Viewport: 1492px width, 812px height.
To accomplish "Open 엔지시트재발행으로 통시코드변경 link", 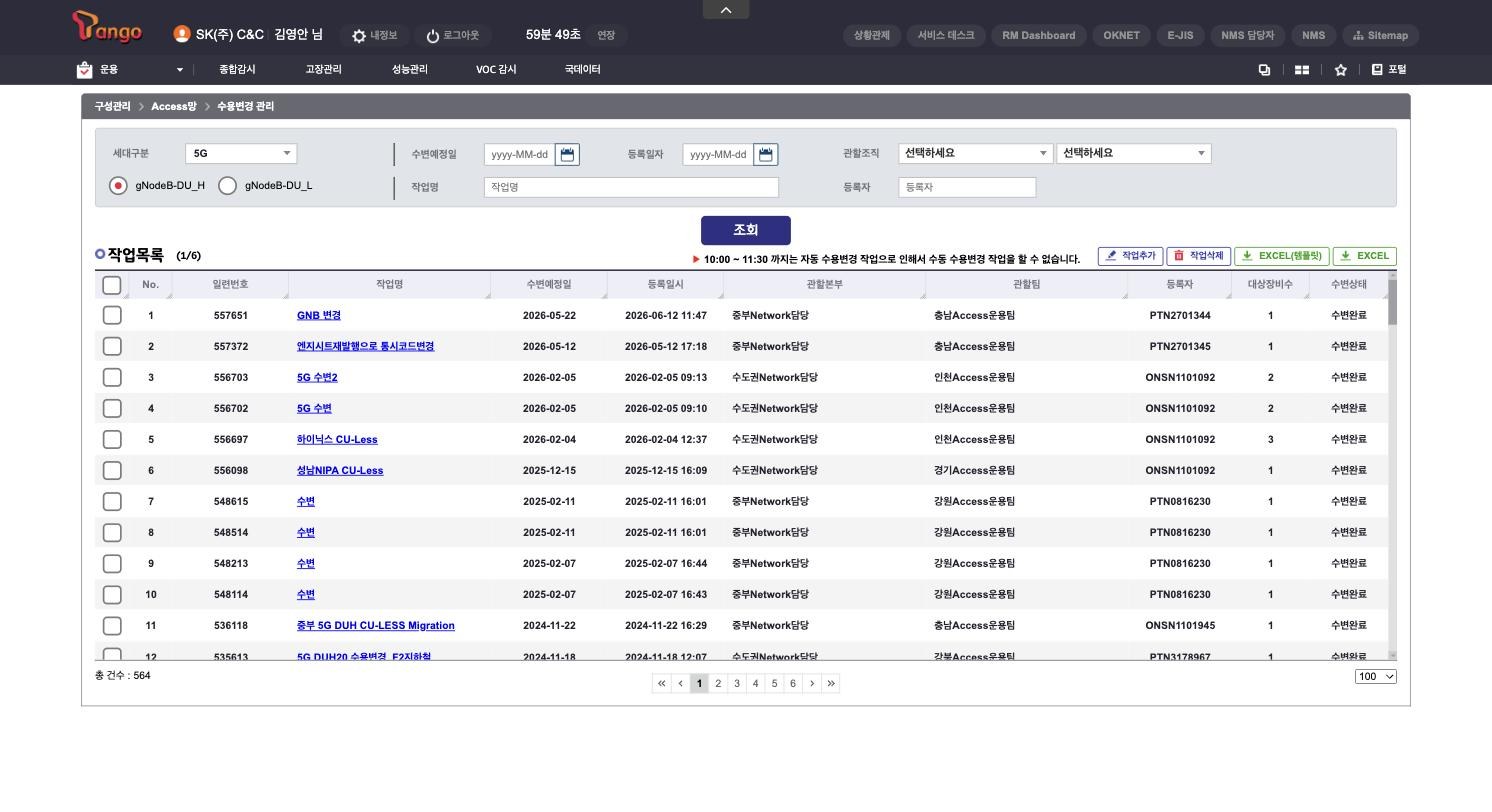I will click(365, 346).
